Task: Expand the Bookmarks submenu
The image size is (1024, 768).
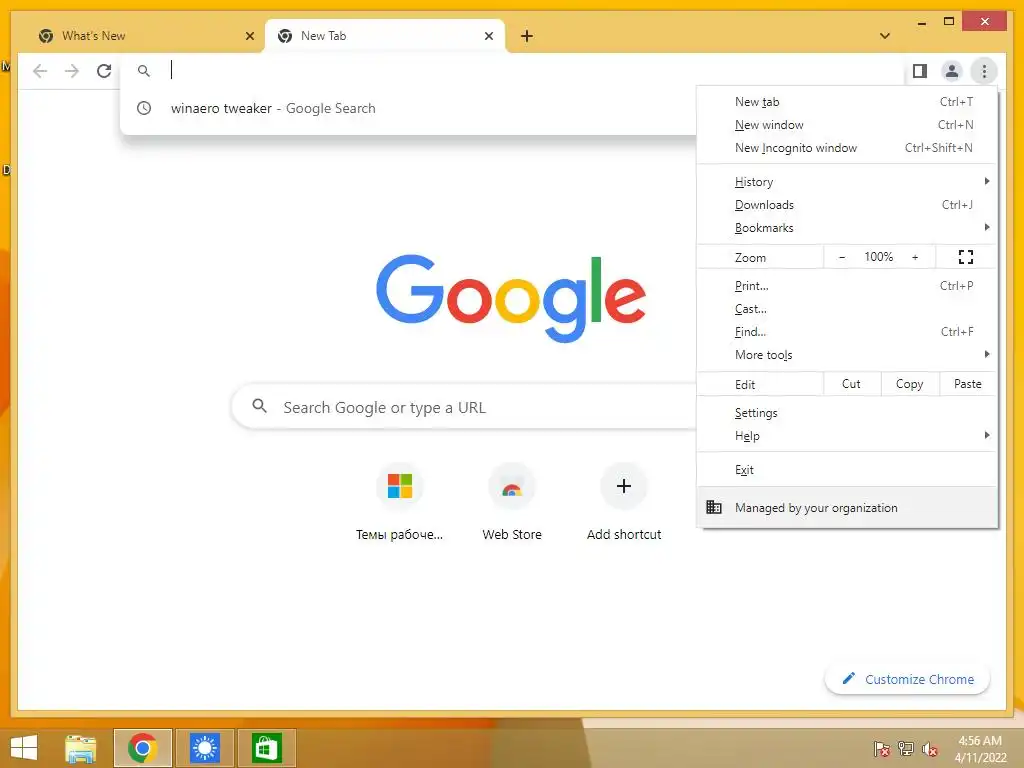Action: [847, 227]
